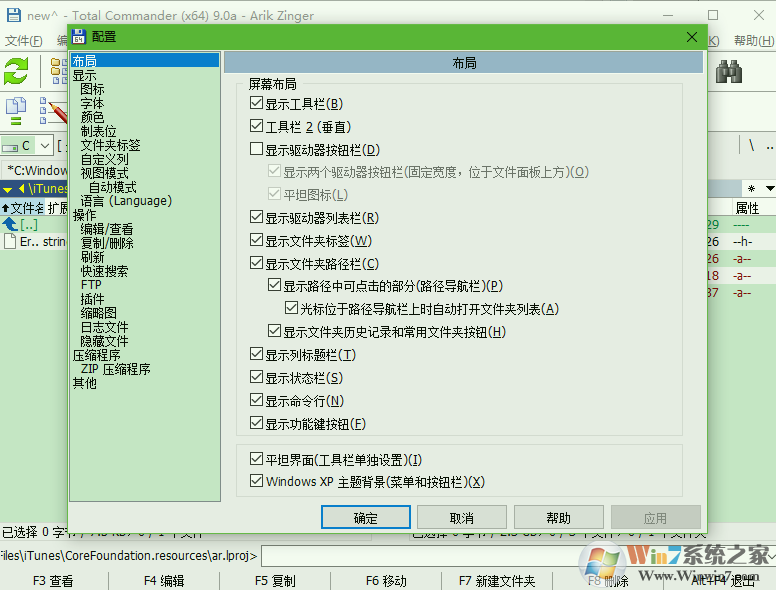Click the 帮助 button in dialog
776x590 pixels.
pos(559,517)
